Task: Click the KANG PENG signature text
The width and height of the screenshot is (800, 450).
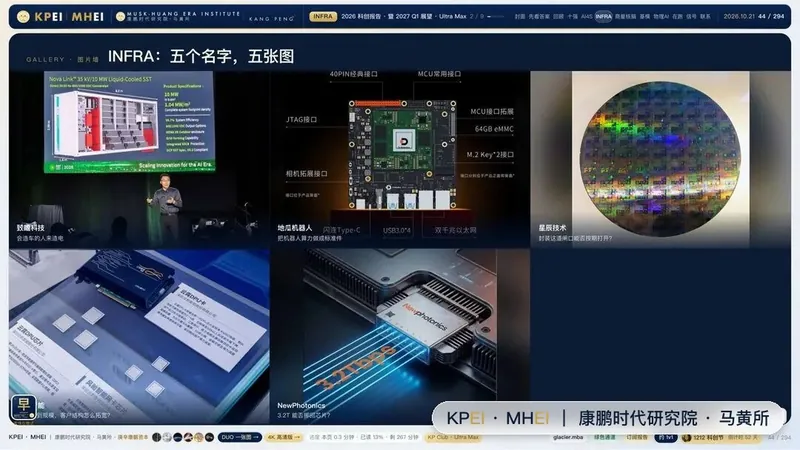Action: [271, 18]
